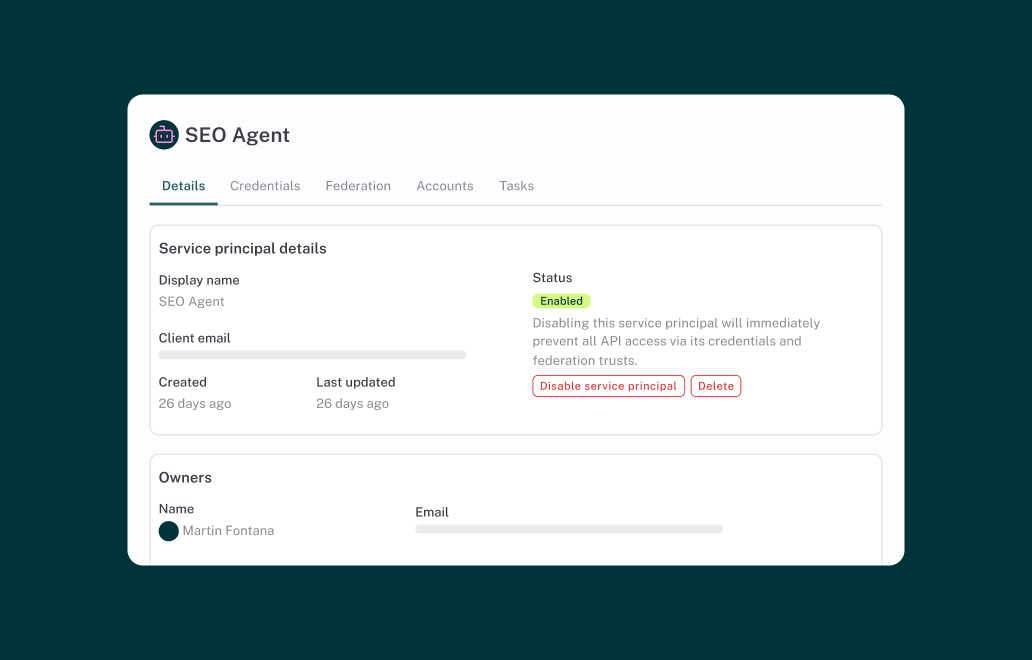Click the red Delete button
The height and width of the screenshot is (660, 1032).
click(716, 386)
